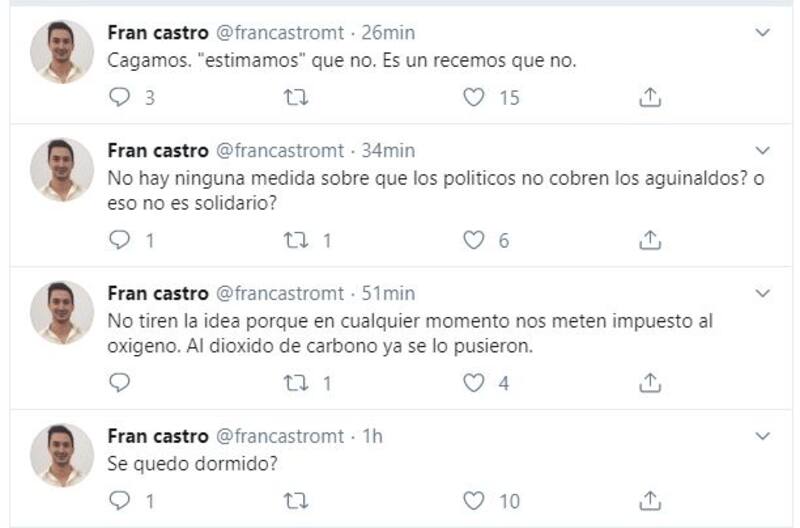The width and height of the screenshot is (800, 528).
Task: Like the tweet with 15 likes
Action: (475, 97)
